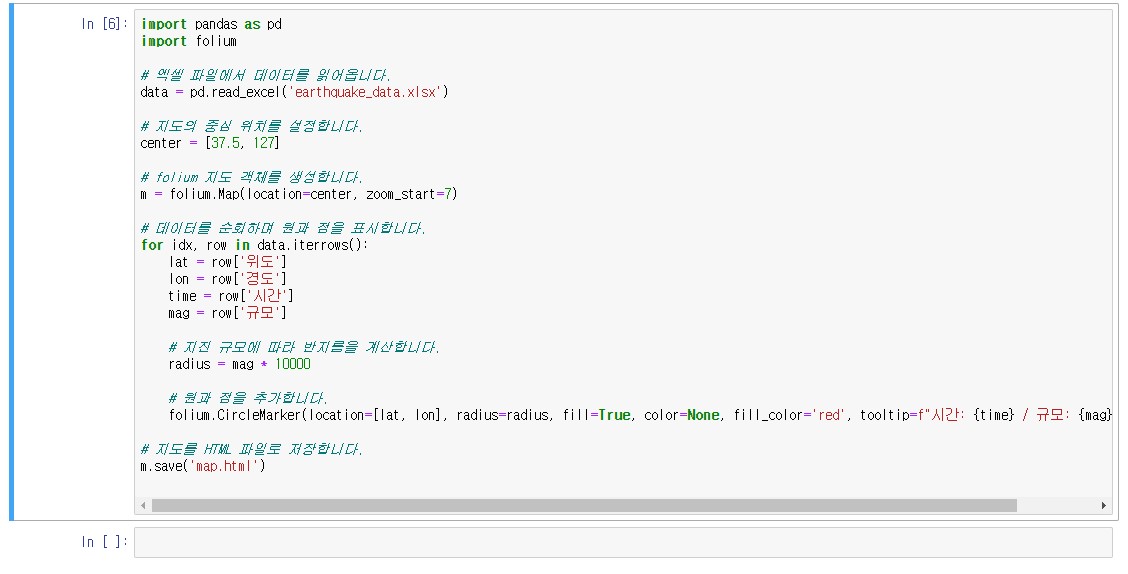Screen dimensions: 1128x574
Task: Click the comment about saving the HTML file
Action: 251,449
